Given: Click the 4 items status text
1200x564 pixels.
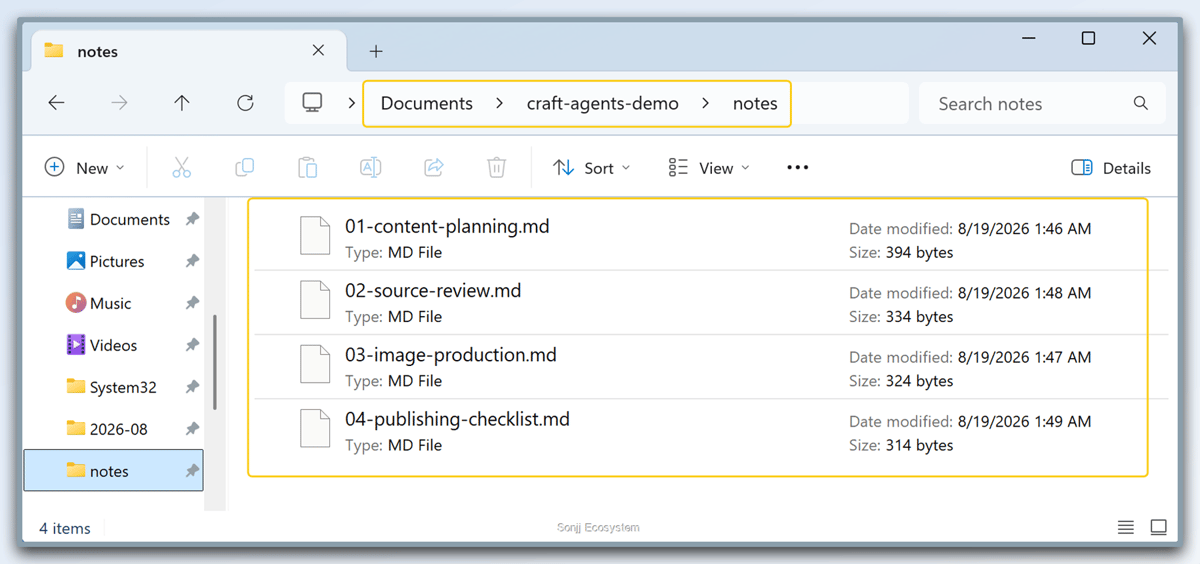Looking at the screenshot, I should [65, 528].
